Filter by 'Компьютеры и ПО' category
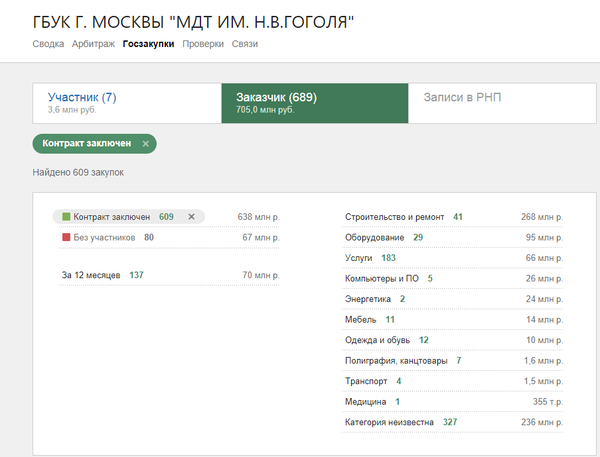The height and width of the screenshot is (457, 600). pyautogui.click(x=382, y=279)
